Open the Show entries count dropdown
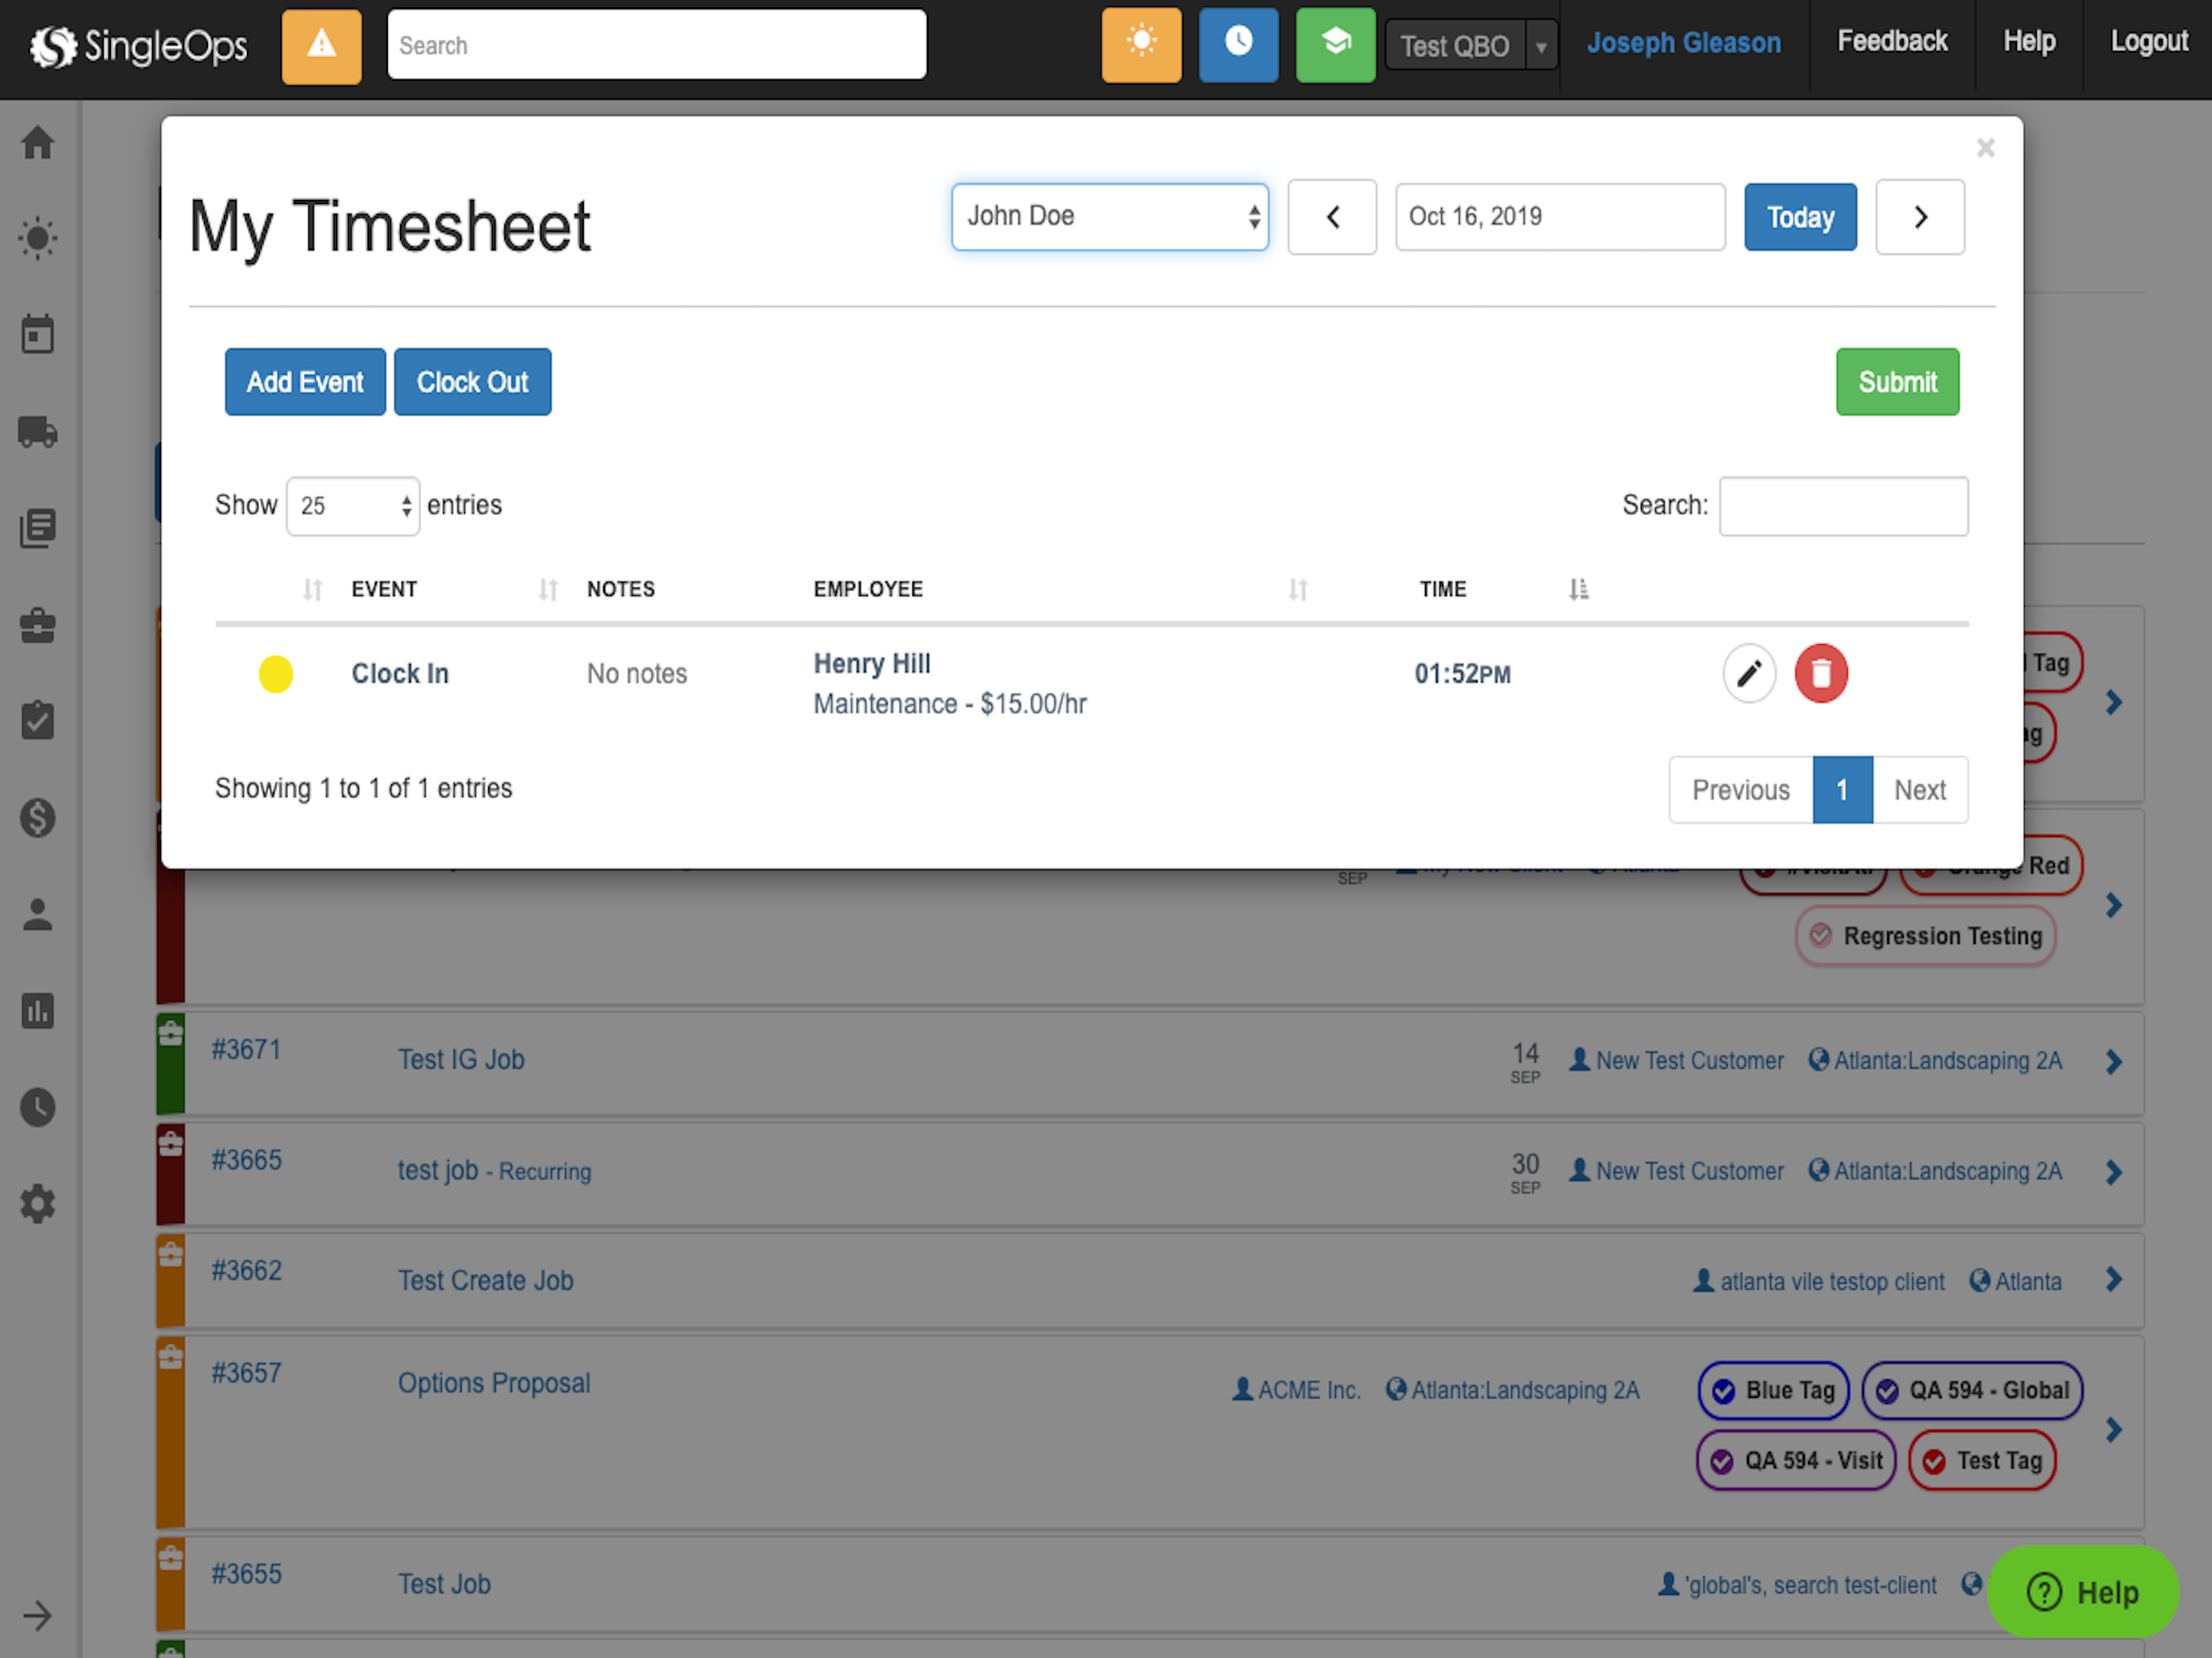Screen dimensions: 2212x1658 pyautogui.click(x=353, y=506)
